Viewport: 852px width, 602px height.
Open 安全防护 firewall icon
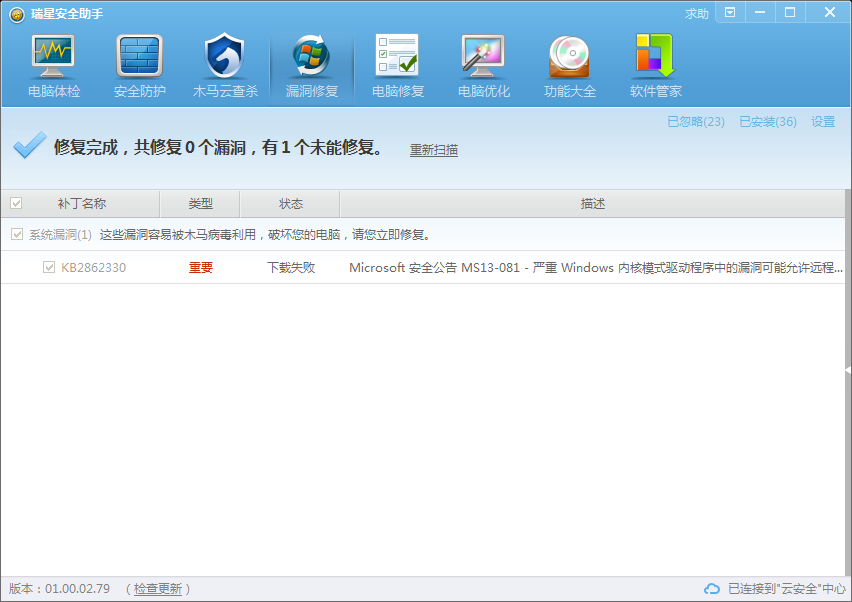(x=139, y=56)
